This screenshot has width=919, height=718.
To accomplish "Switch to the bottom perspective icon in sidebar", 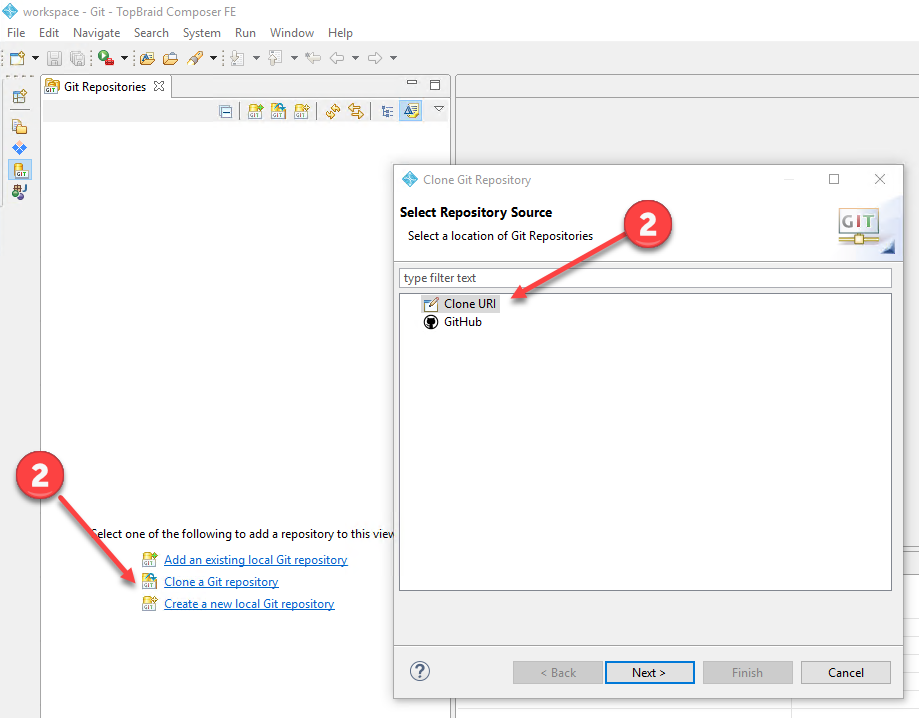I will tap(19, 192).
